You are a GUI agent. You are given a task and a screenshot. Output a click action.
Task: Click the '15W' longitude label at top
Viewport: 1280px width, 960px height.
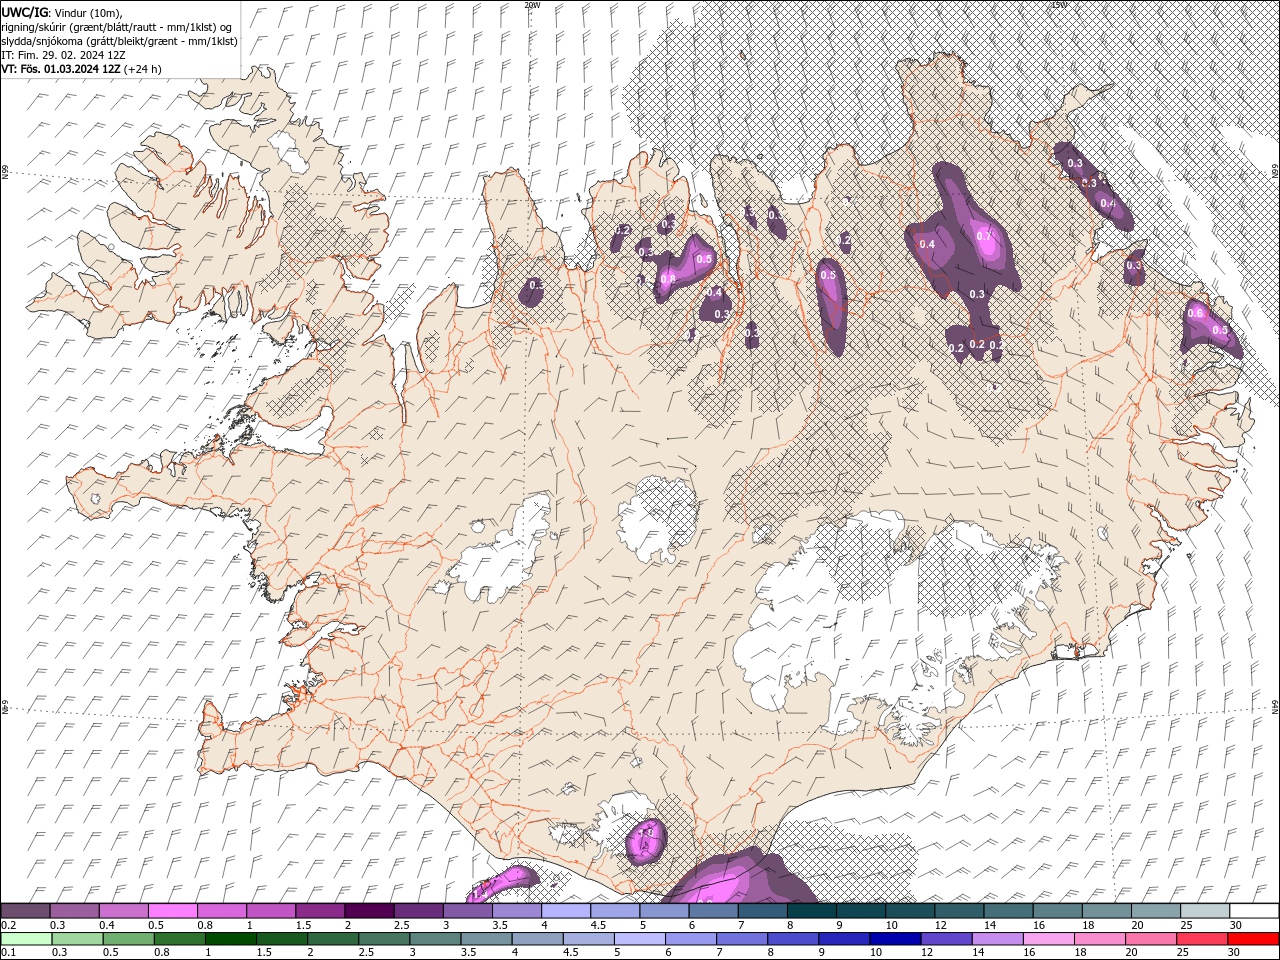[1059, 5]
